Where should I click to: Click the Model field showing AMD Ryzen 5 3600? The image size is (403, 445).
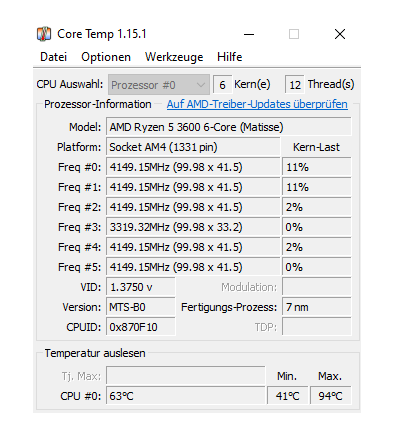[x=229, y=127]
